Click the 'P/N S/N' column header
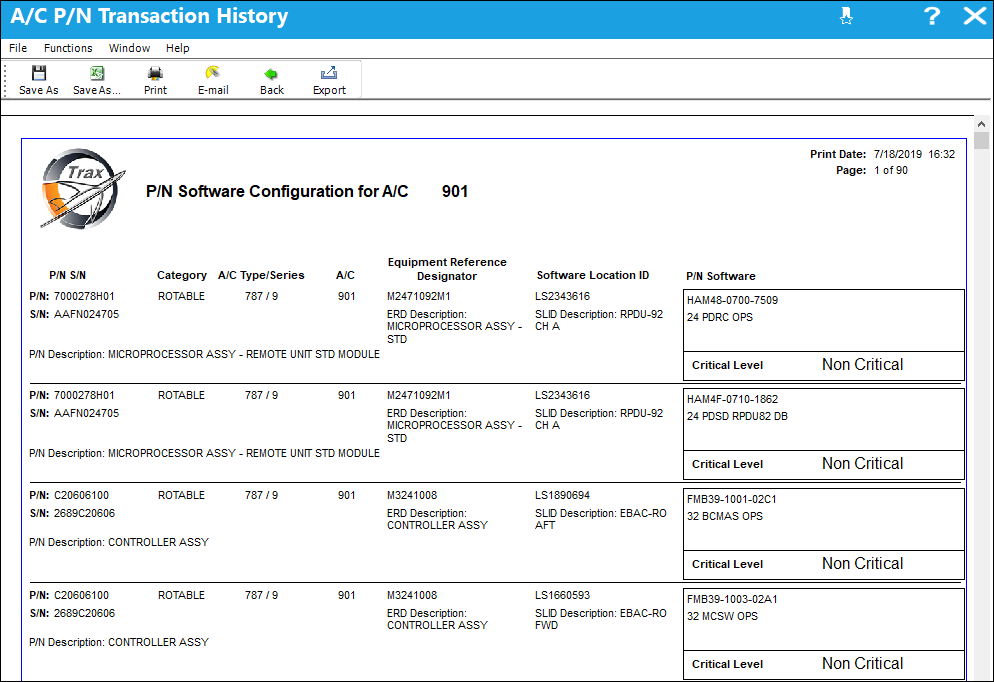This screenshot has width=994, height=682. (x=67, y=275)
